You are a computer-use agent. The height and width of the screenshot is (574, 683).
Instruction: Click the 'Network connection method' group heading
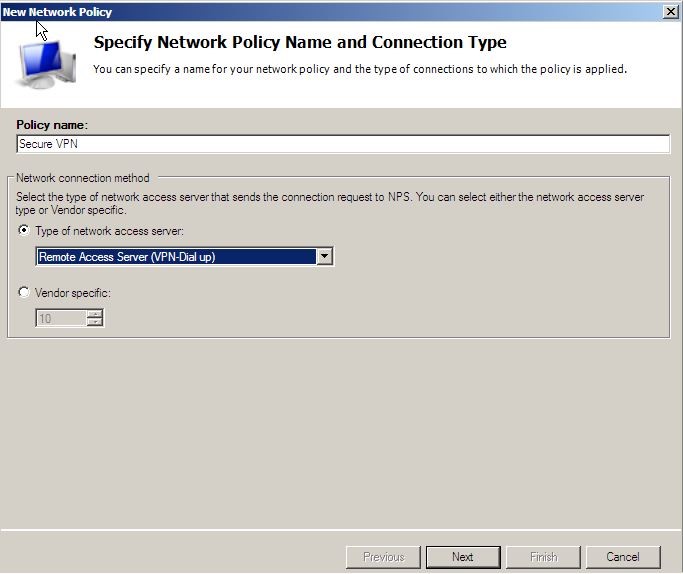pyautogui.click(x=83, y=178)
